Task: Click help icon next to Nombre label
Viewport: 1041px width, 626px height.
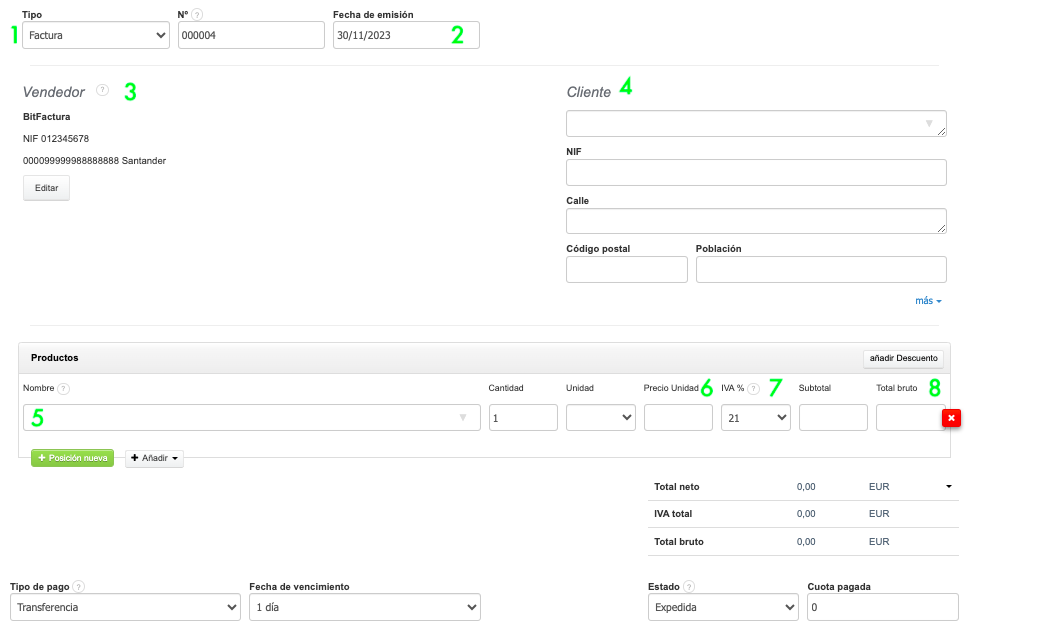Action: (x=63, y=388)
